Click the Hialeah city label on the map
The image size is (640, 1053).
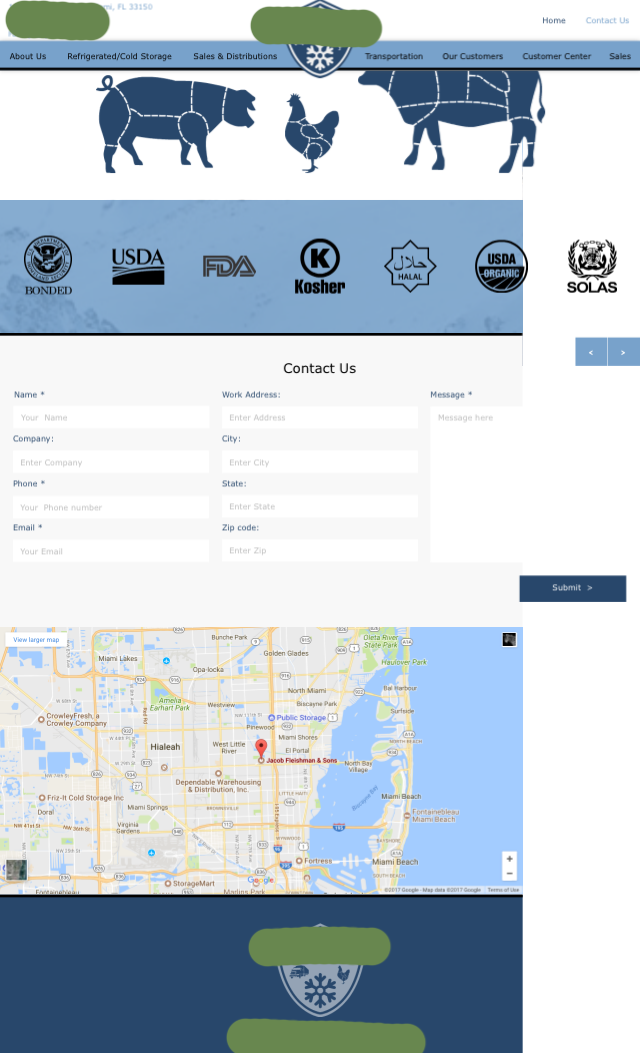click(165, 747)
